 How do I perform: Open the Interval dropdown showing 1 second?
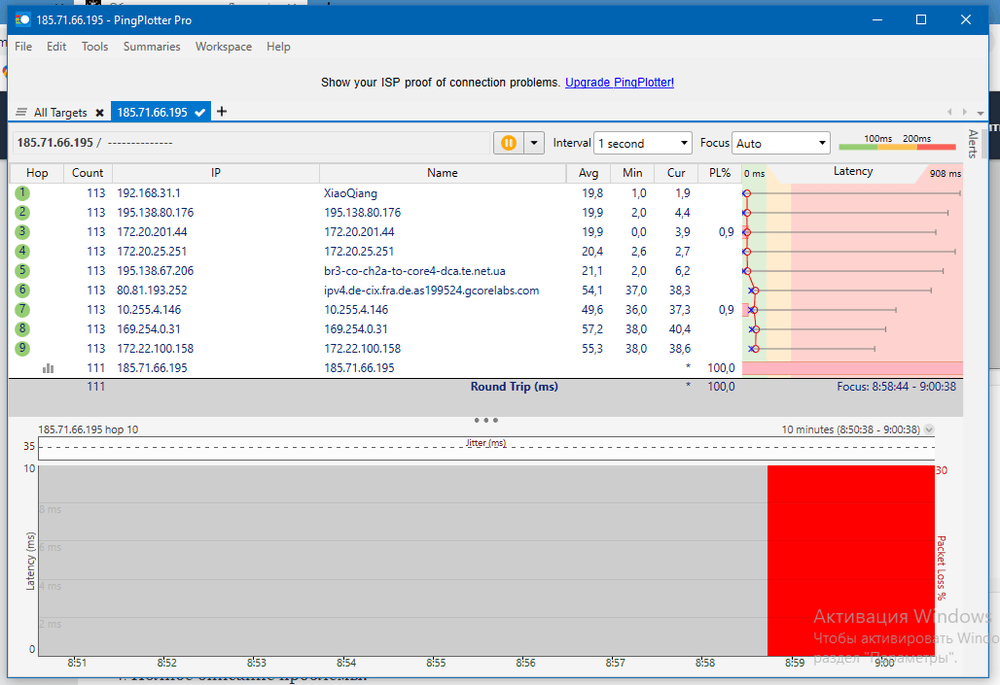[642, 143]
